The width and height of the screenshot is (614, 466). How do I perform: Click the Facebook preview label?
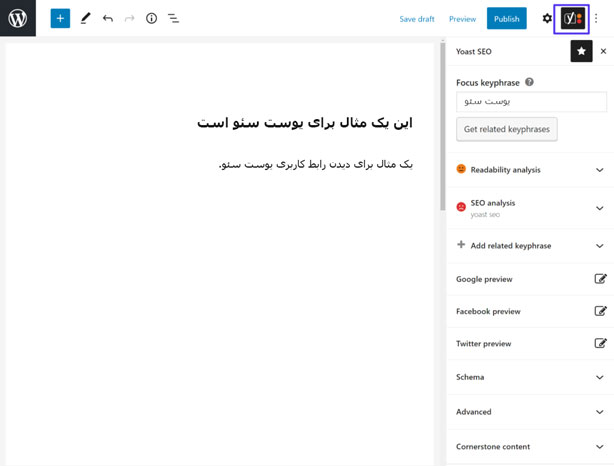point(488,311)
